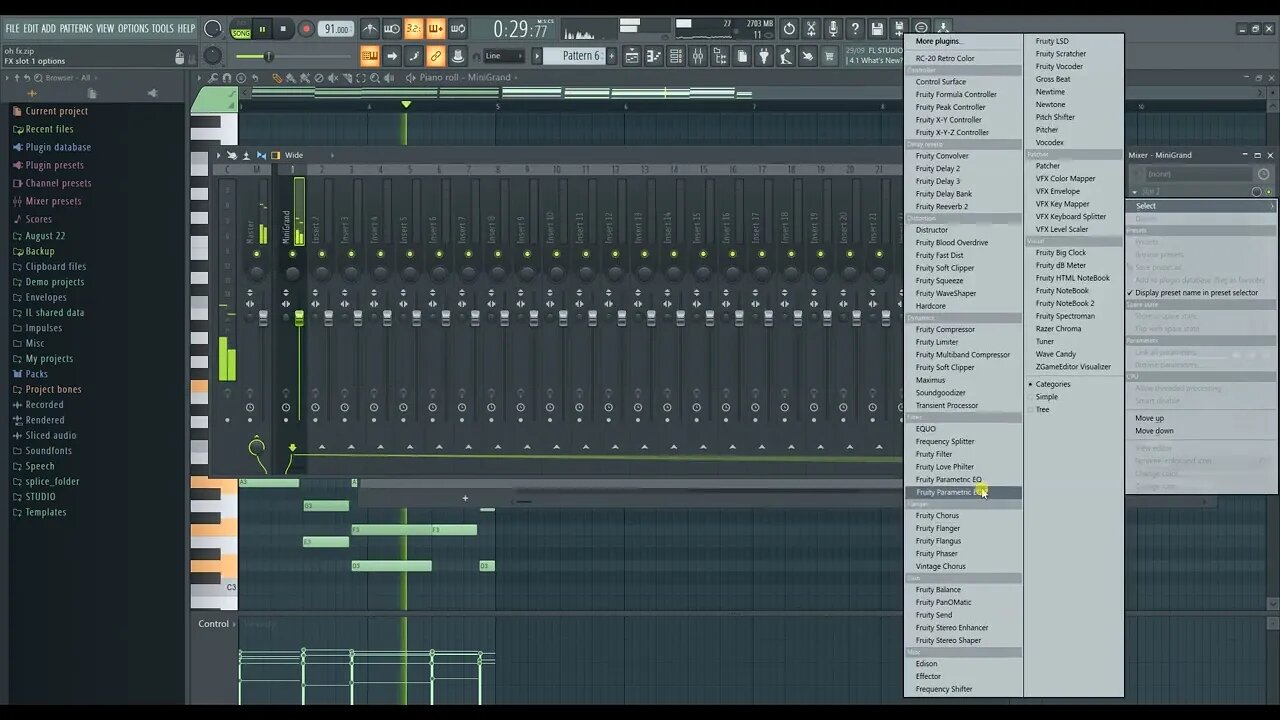Select zoom magnifier tool in piano roll
Screen dimensions: 1280x720
(375, 78)
